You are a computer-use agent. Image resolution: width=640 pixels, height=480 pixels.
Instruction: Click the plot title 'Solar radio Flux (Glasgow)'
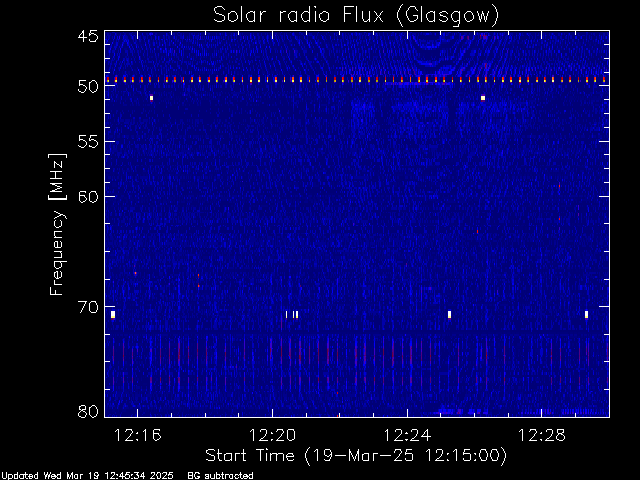pyautogui.click(x=356, y=16)
